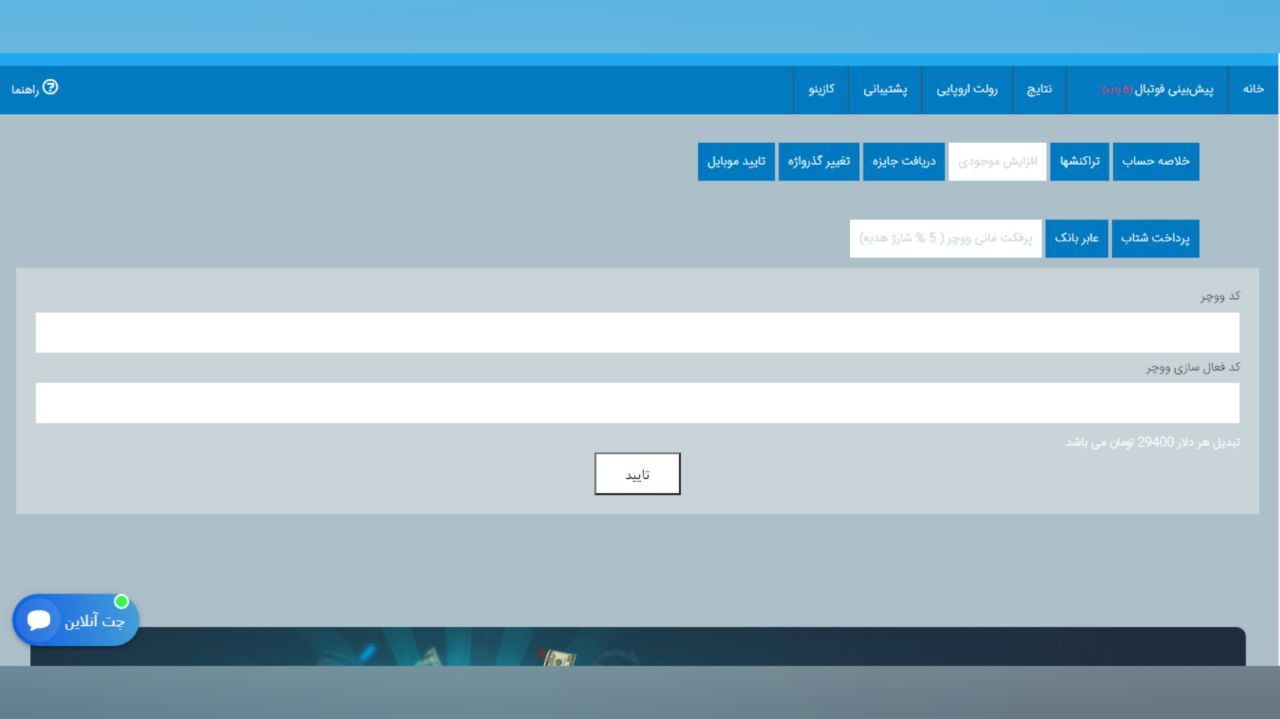Select پشتیبانی support in the navbar
The width and height of the screenshot is (1280, 719).
885,89
